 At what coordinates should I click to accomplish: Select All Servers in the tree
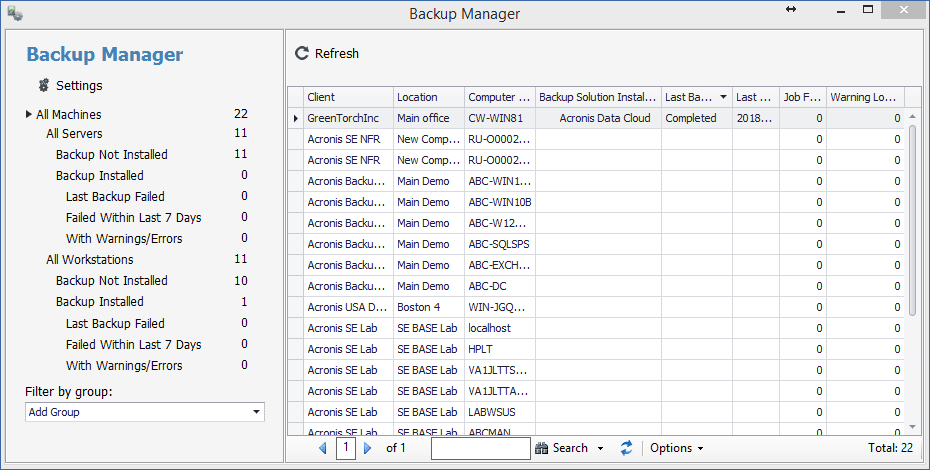click(74, 133)
